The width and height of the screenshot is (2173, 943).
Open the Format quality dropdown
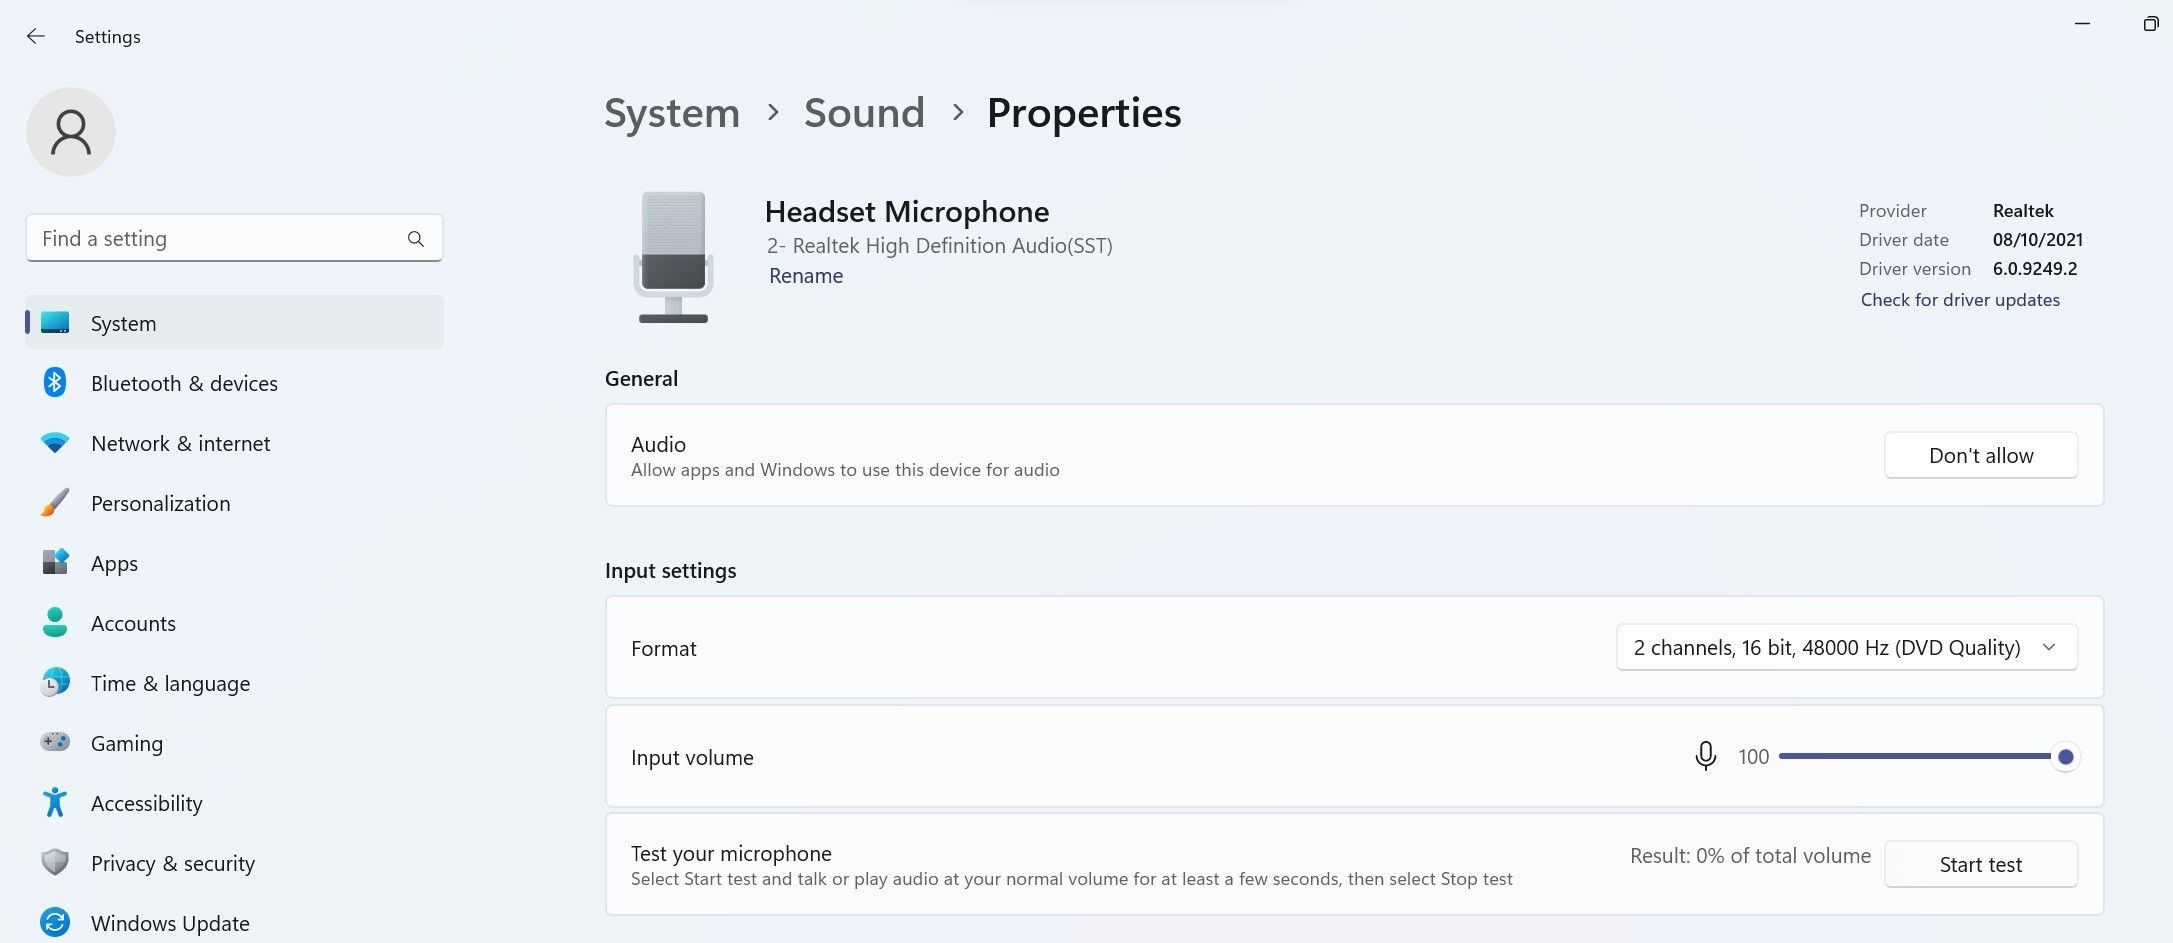click(1846, 648)
